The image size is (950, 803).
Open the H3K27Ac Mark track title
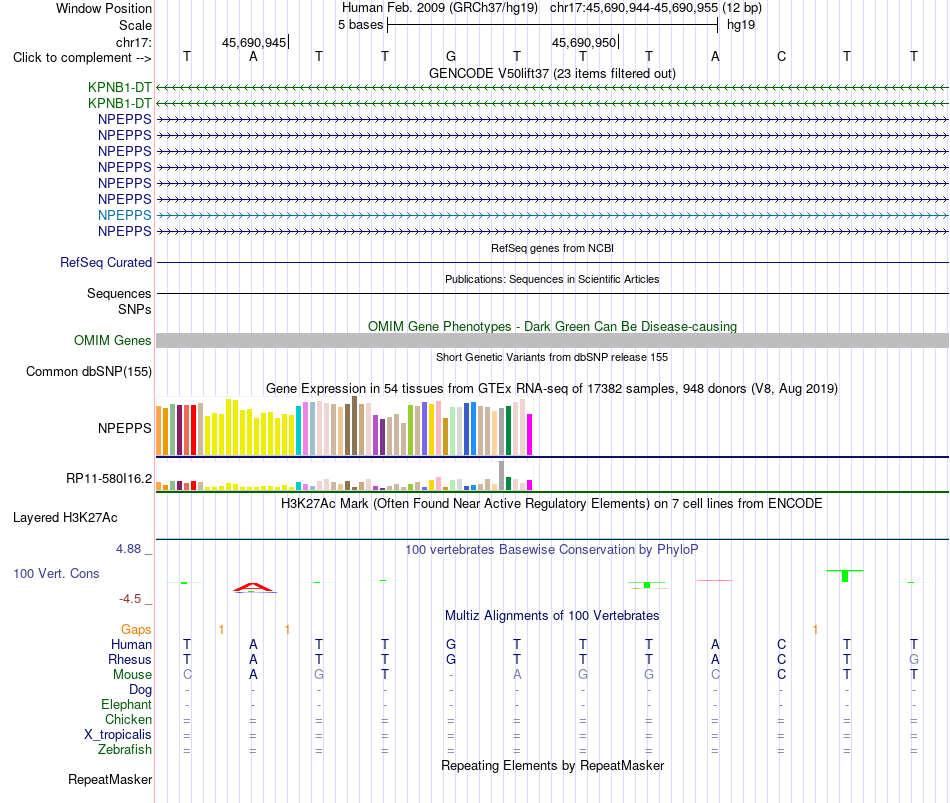(552, 504)
